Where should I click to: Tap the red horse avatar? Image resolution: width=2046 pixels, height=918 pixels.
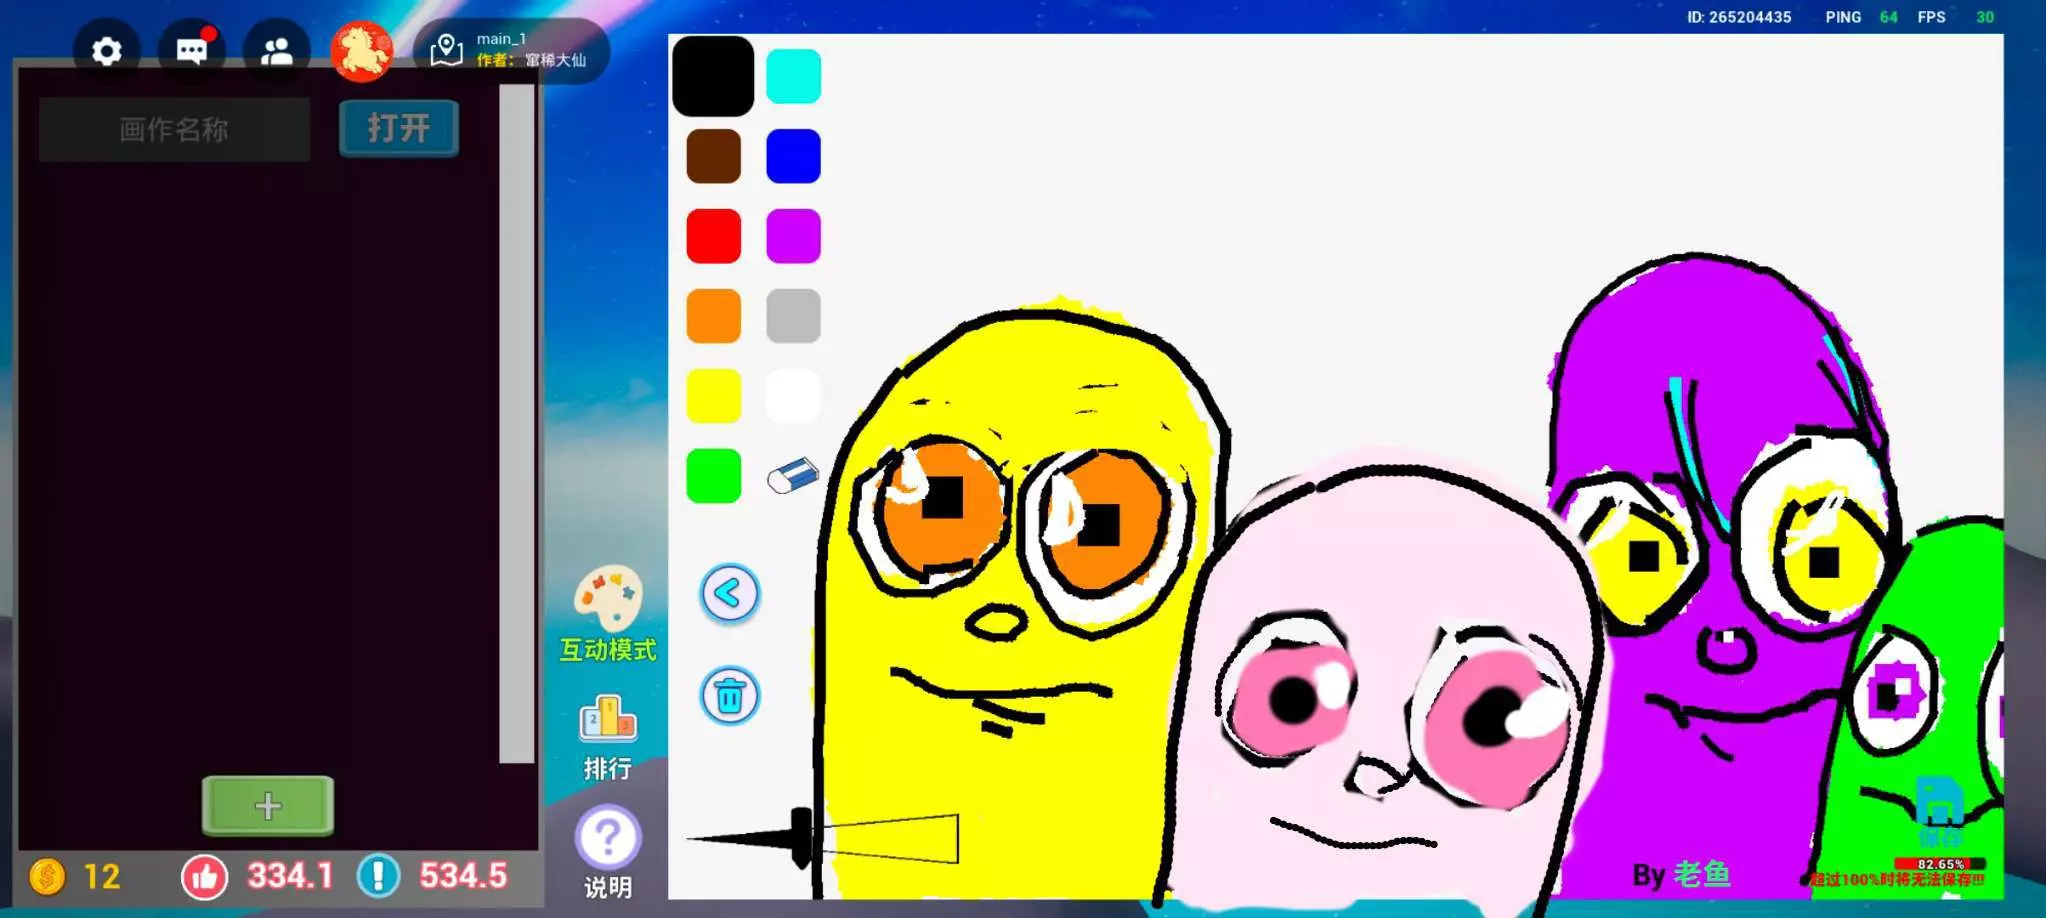click(x=362, y=51)
